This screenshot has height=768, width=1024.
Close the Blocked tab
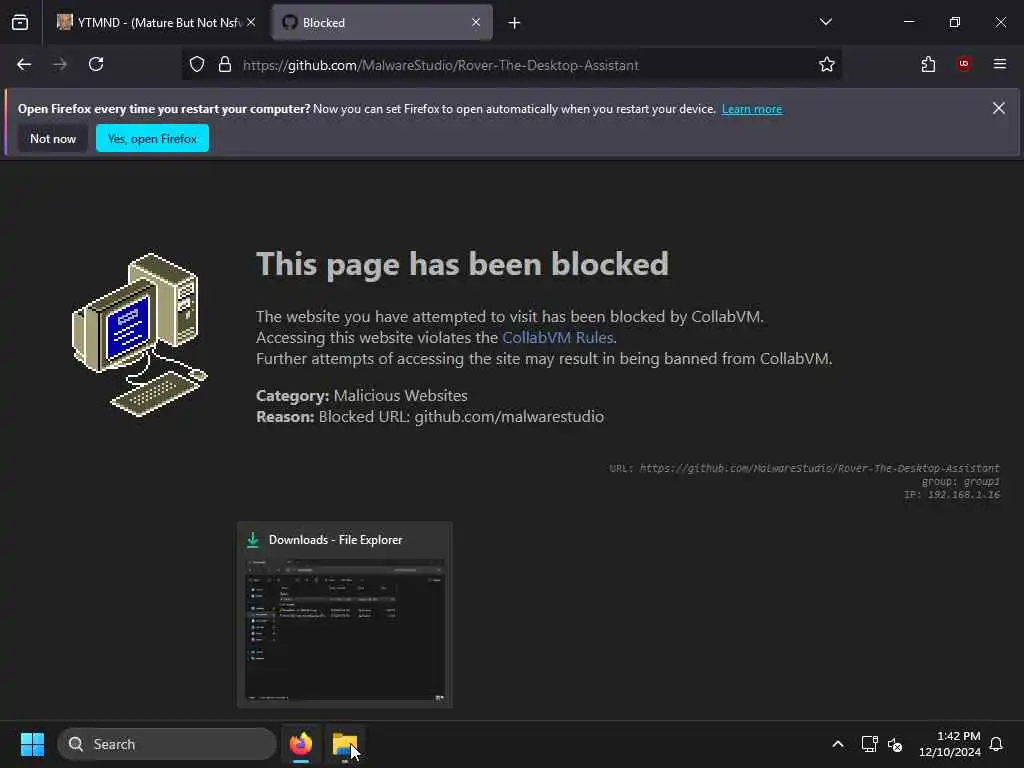pos(476,22)
